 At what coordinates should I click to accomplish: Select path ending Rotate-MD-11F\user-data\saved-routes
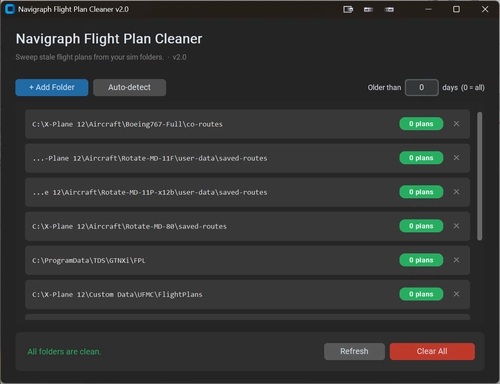pyautogui.click(x=150, y=158)
